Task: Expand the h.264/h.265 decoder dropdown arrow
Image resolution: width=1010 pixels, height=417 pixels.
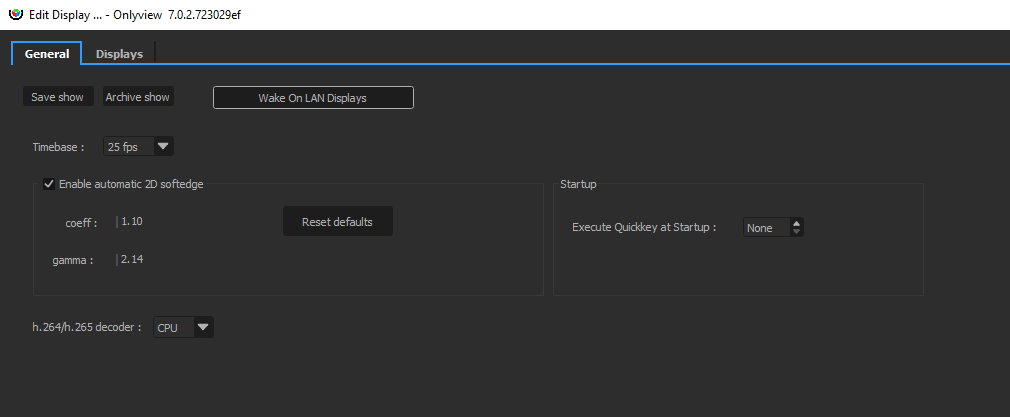Action: (x=203, y=327)
